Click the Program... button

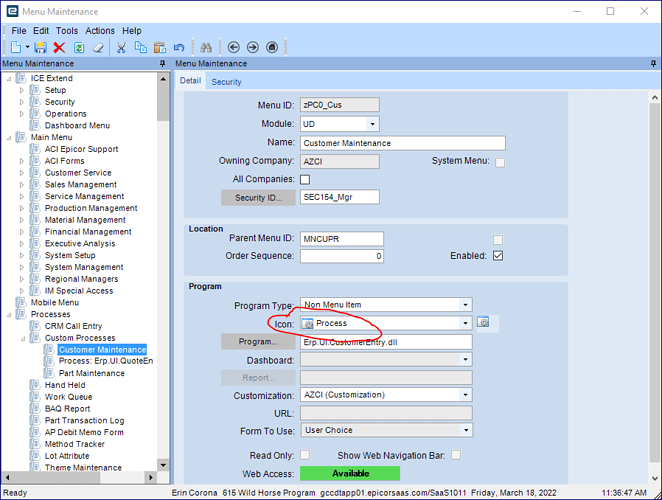(258, 342)
